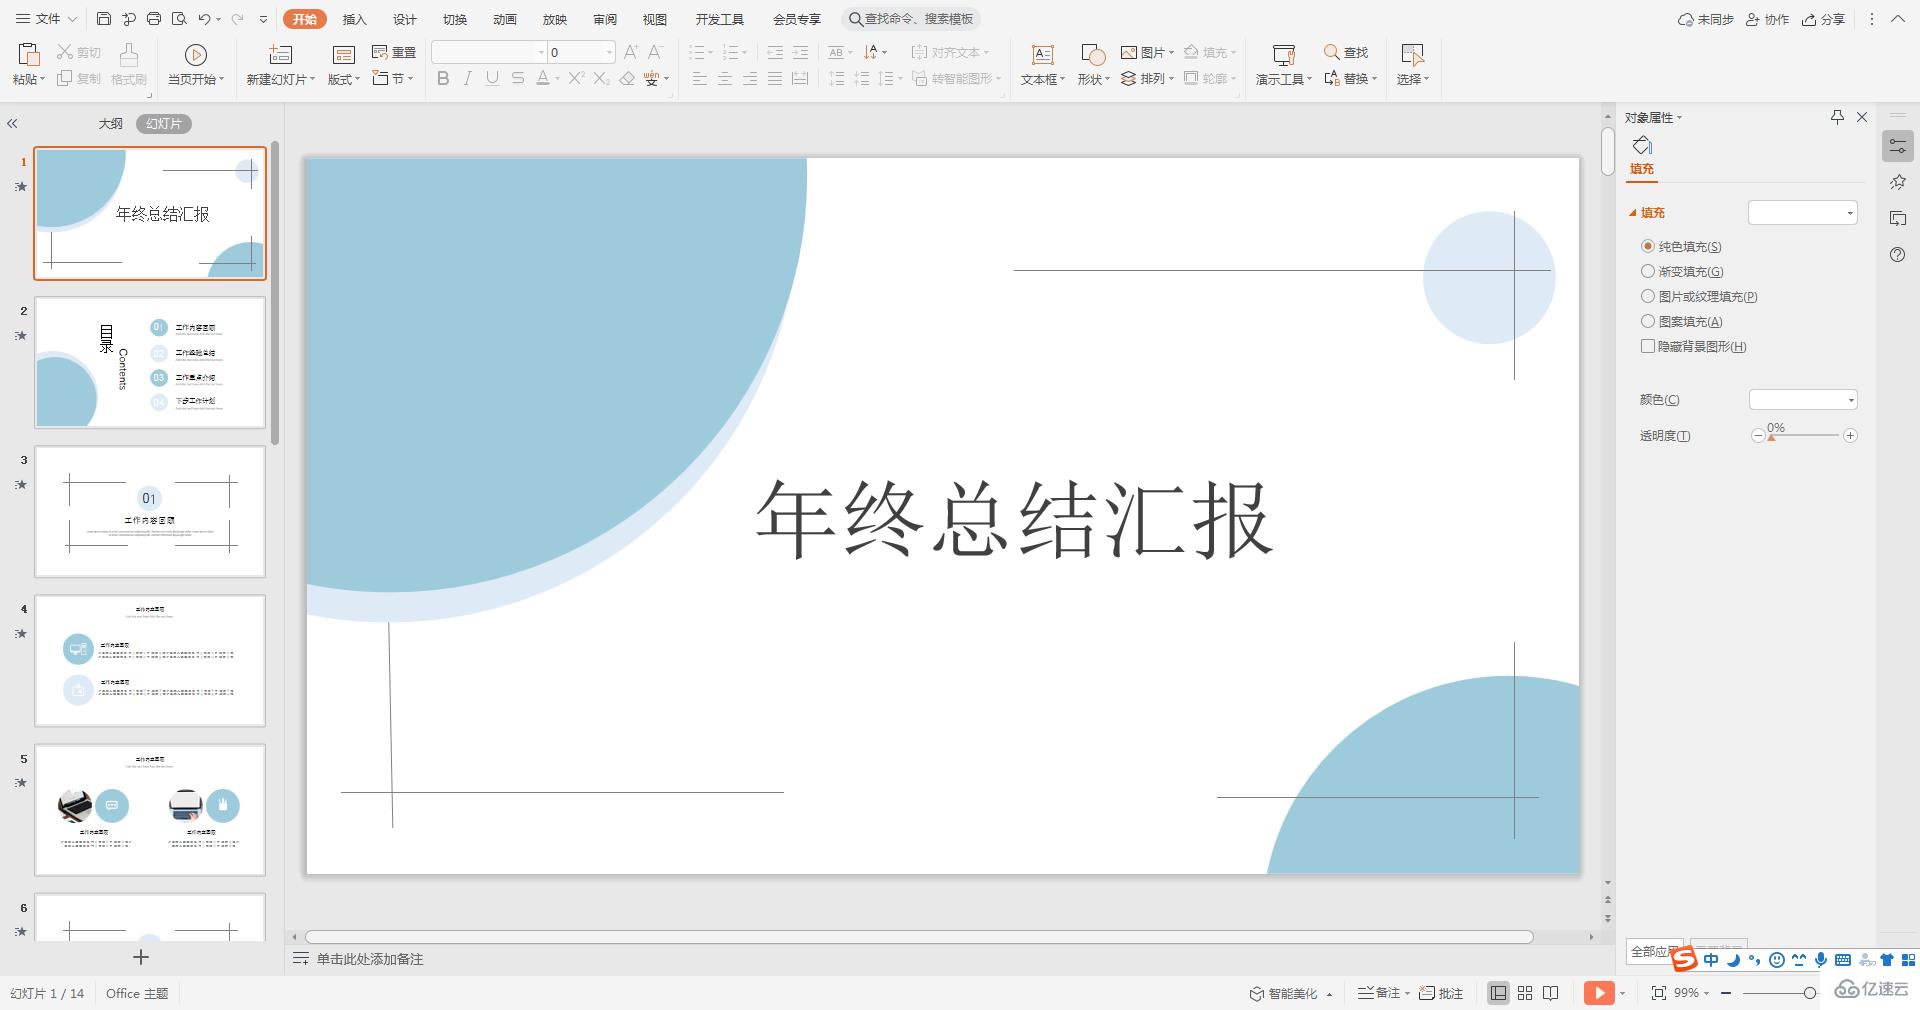Screen dimensions: 1920x1010
Task: Open the font size combo box
Action: coord(581,52)
